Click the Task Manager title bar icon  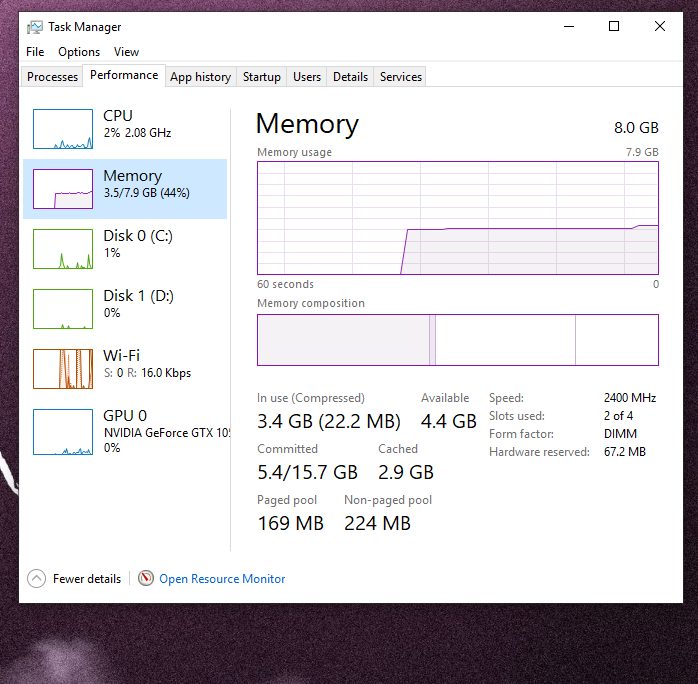click(35, 27)
